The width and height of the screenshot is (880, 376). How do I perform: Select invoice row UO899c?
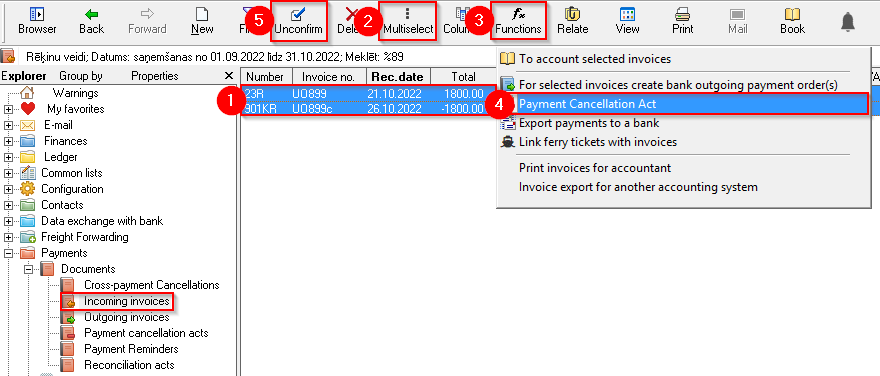point(369,108)
